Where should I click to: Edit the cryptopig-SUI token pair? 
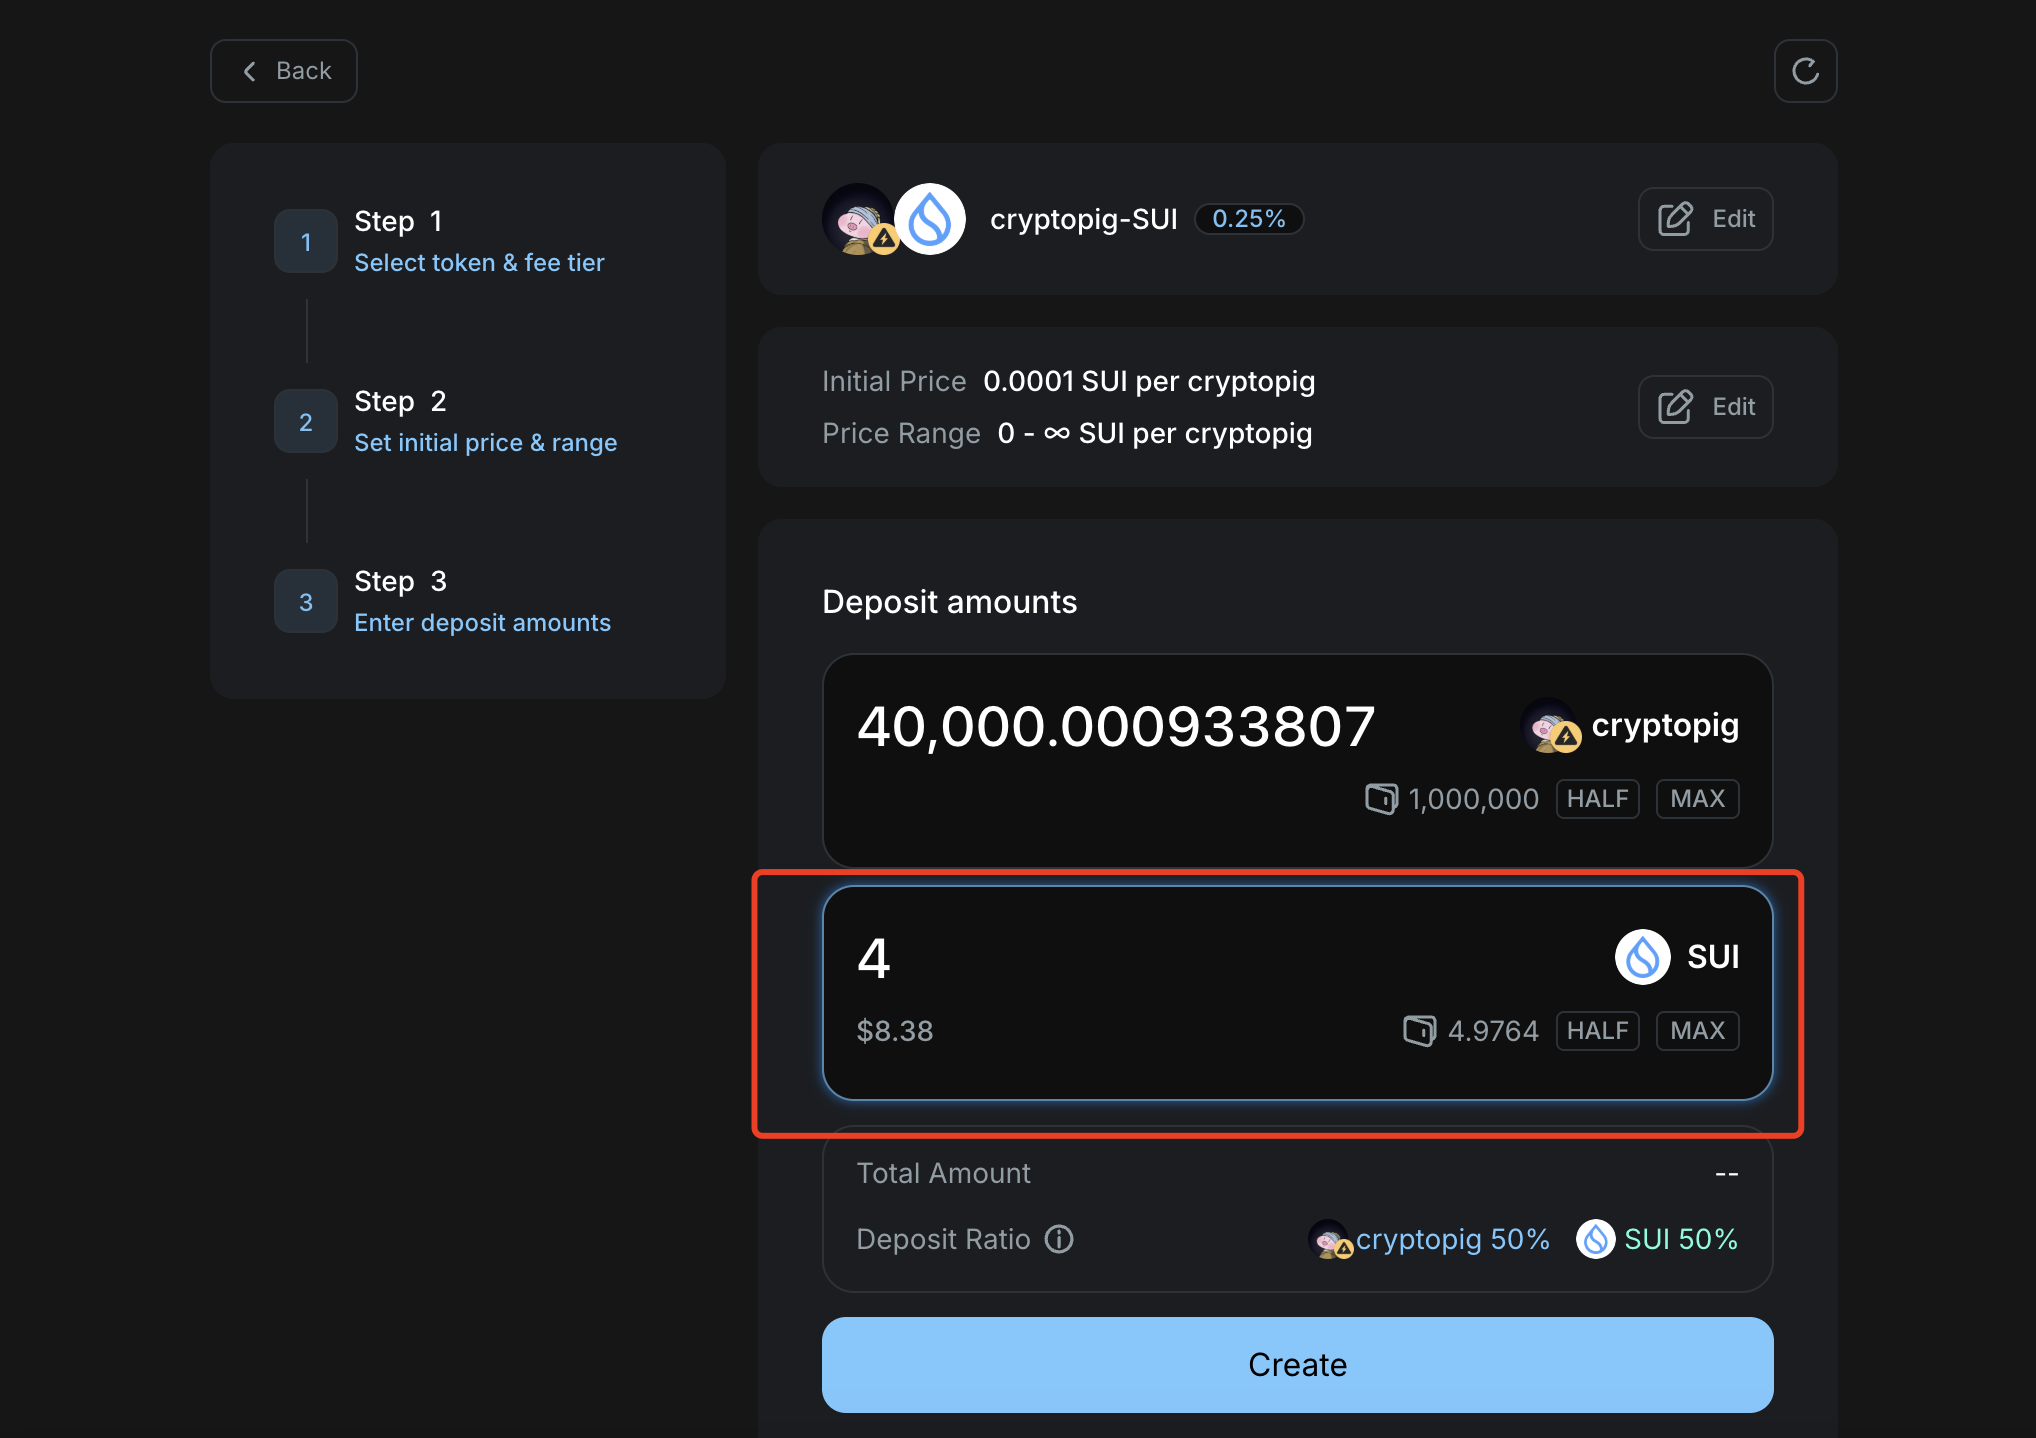pyautogui.click(x=1706, y=219)
